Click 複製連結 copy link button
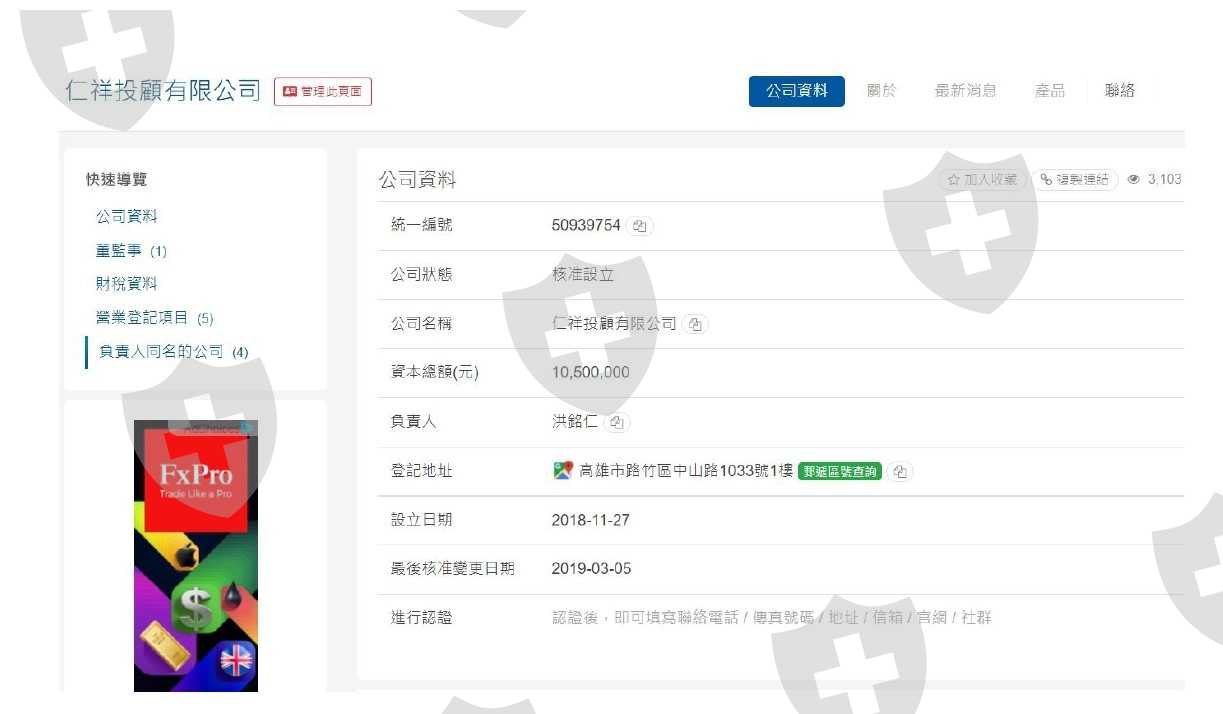The width and height of the screenshot is (1223, 714). [x=1075, y=180]
